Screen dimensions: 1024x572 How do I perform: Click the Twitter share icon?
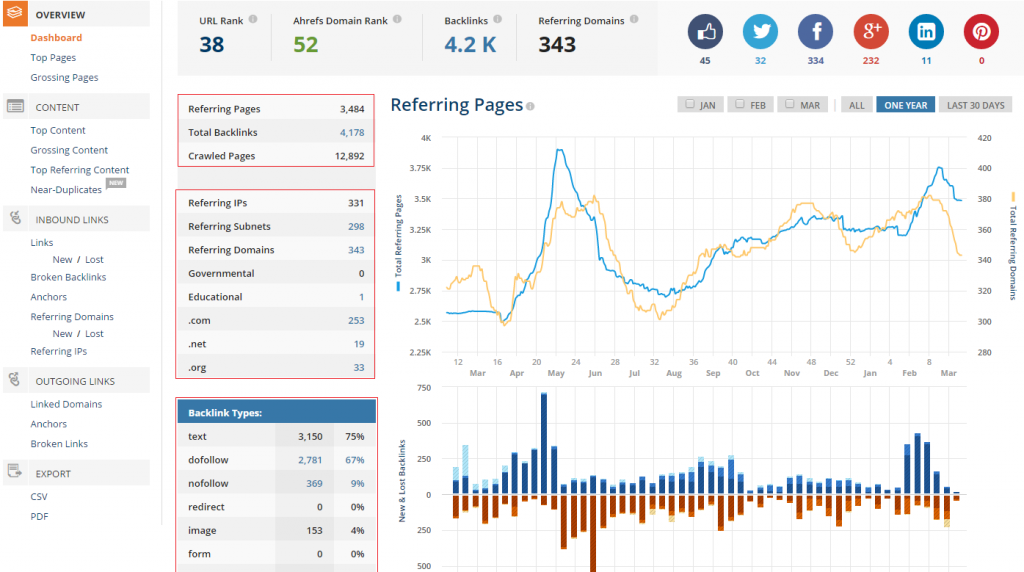760,32
